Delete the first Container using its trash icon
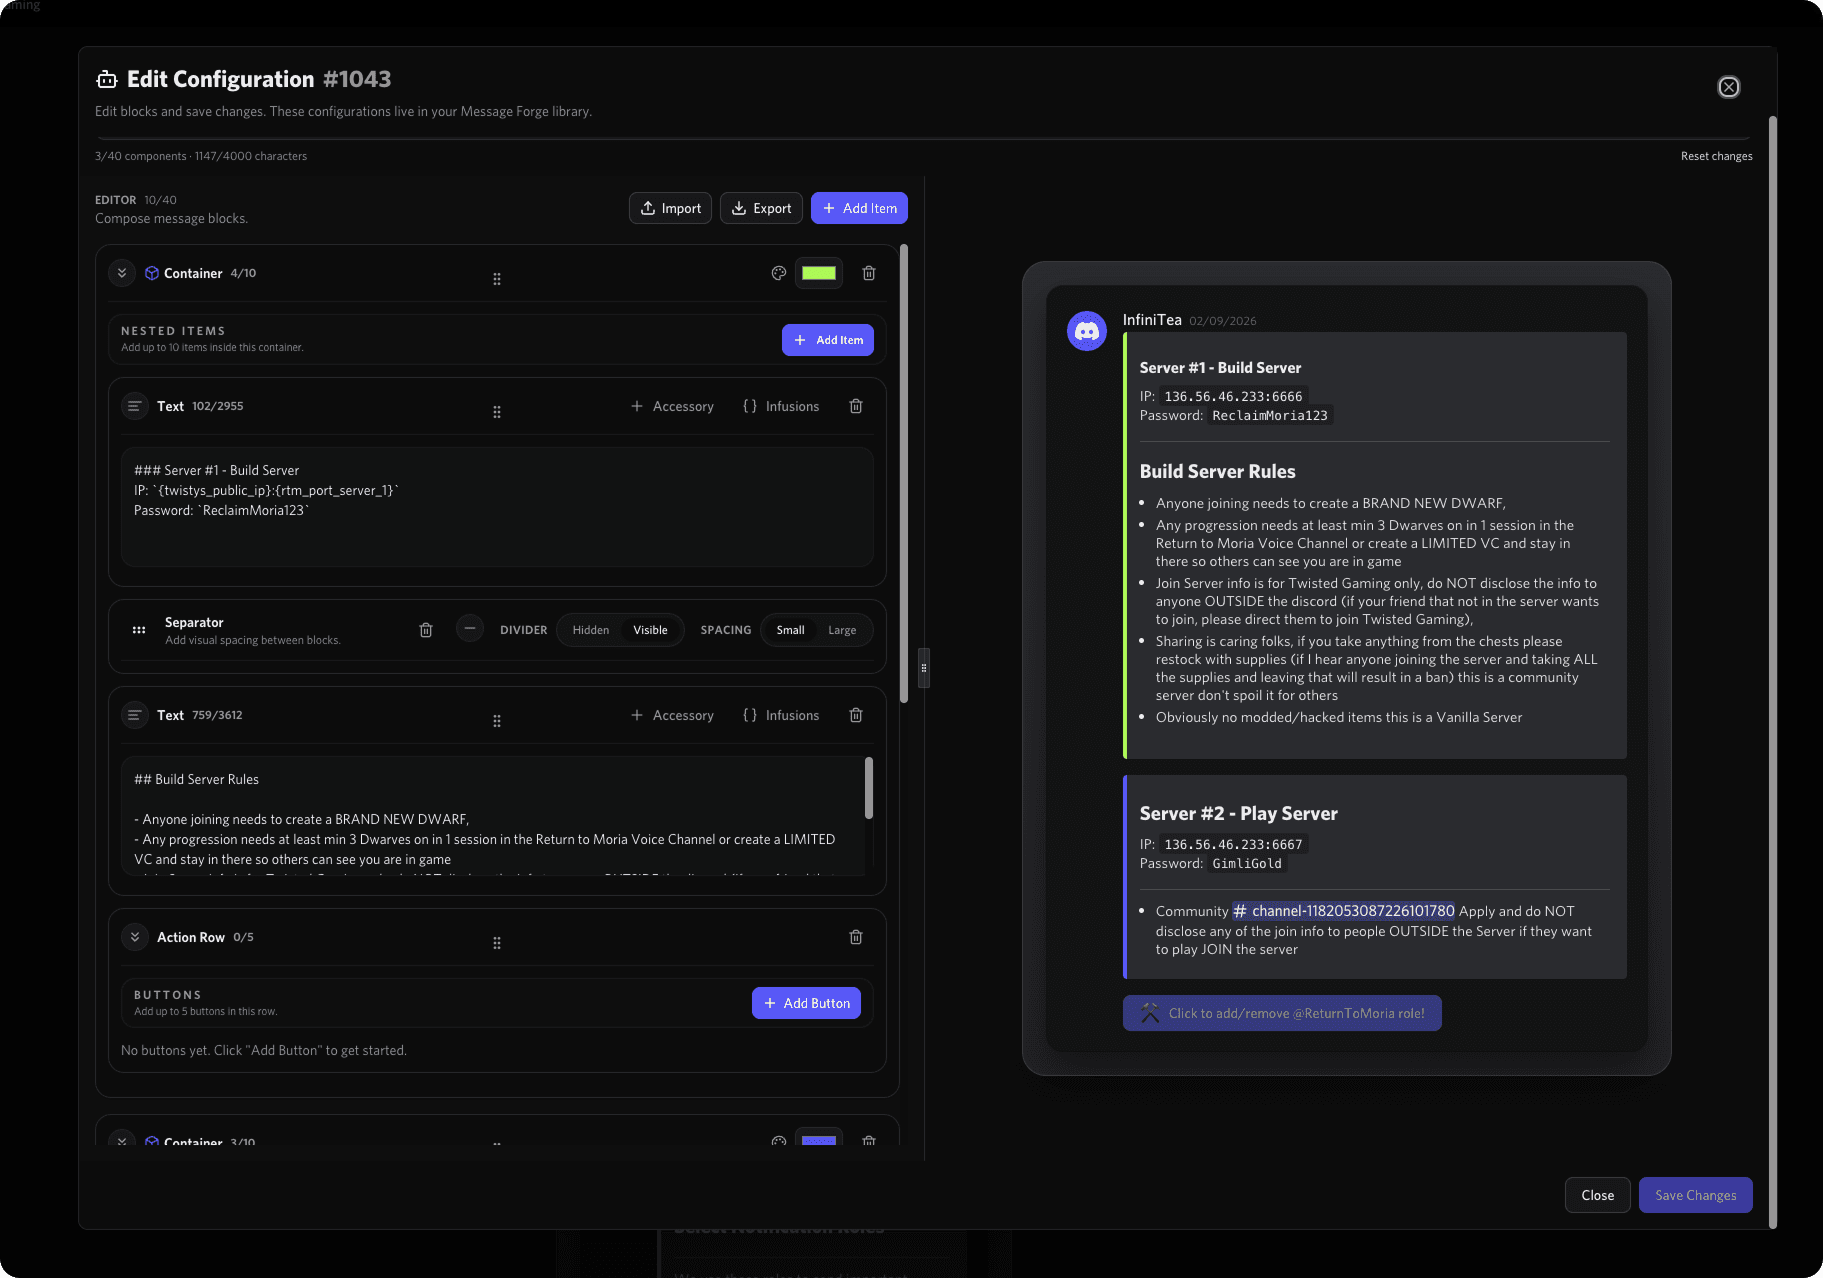The width and height of the screenshot is (1823, 1278). tap(868, 272)
